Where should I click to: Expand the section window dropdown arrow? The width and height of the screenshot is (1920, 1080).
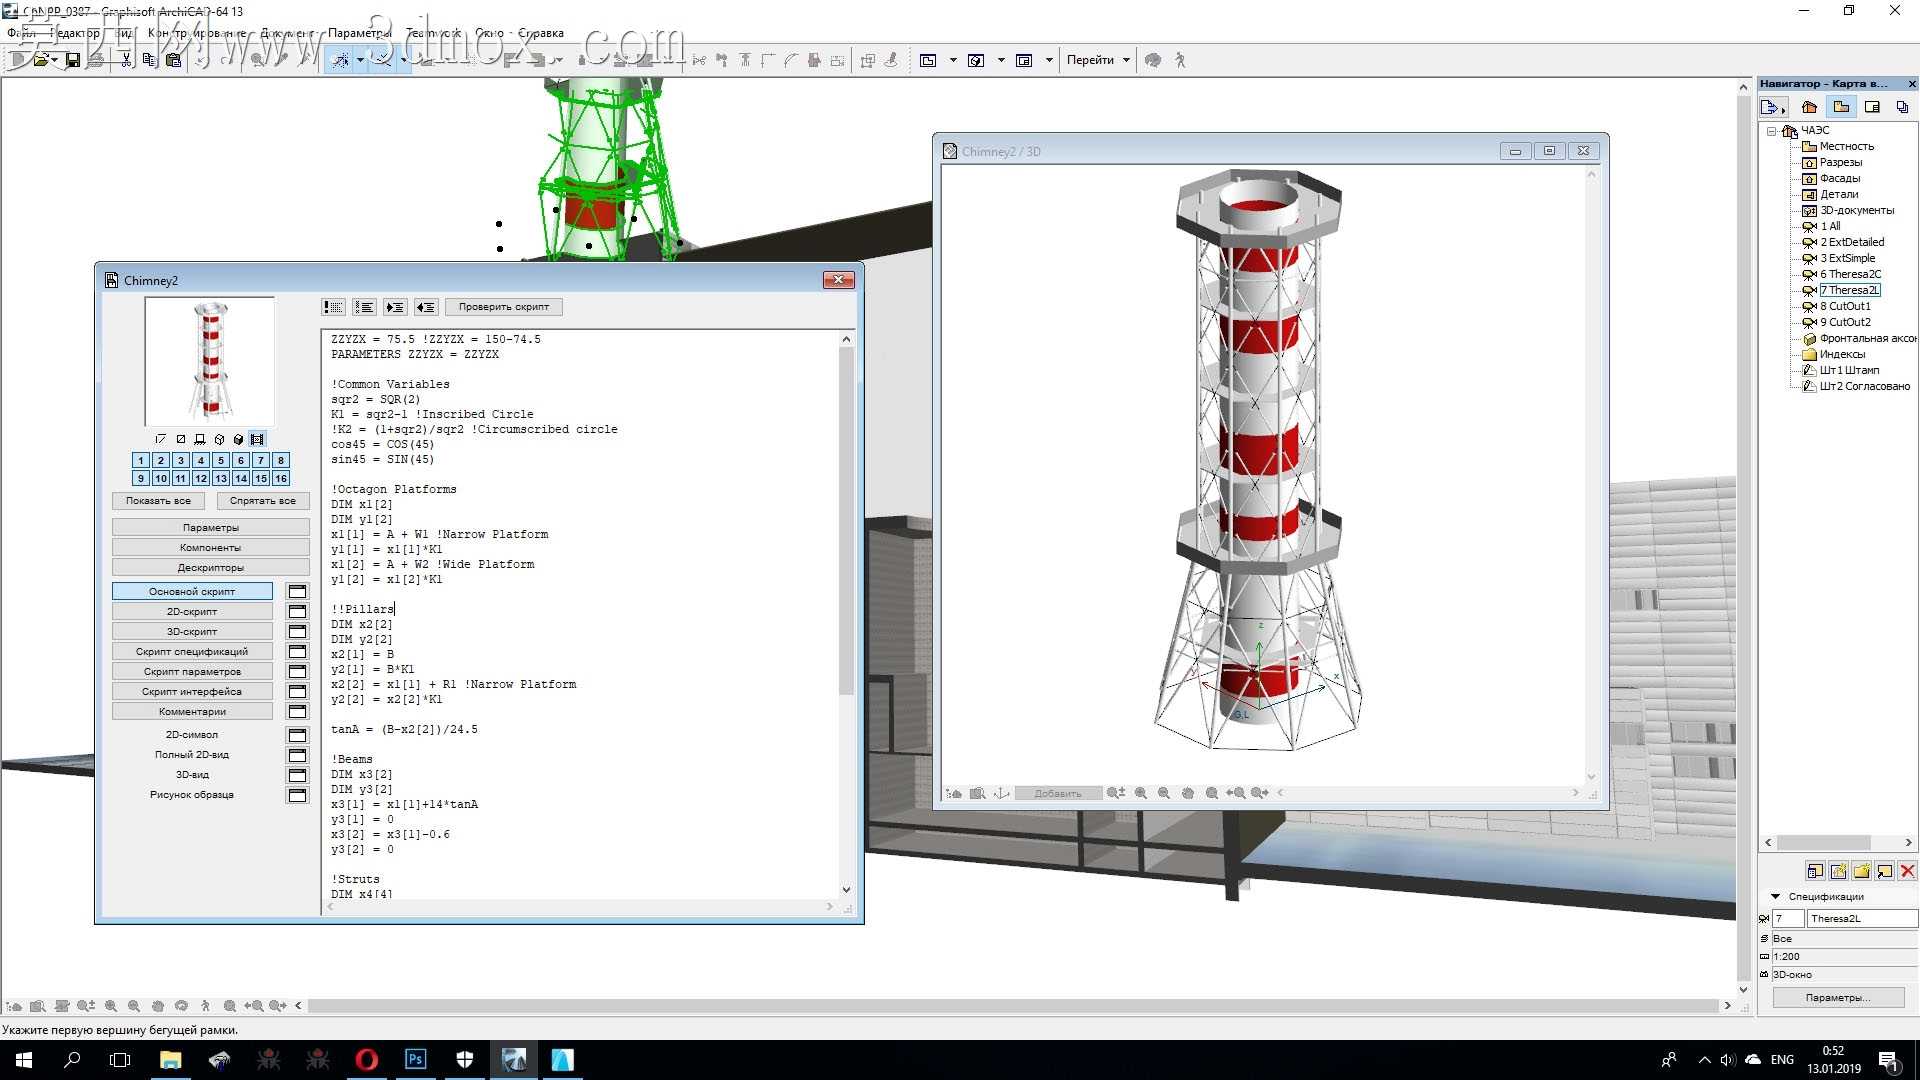coord(1048,60)
